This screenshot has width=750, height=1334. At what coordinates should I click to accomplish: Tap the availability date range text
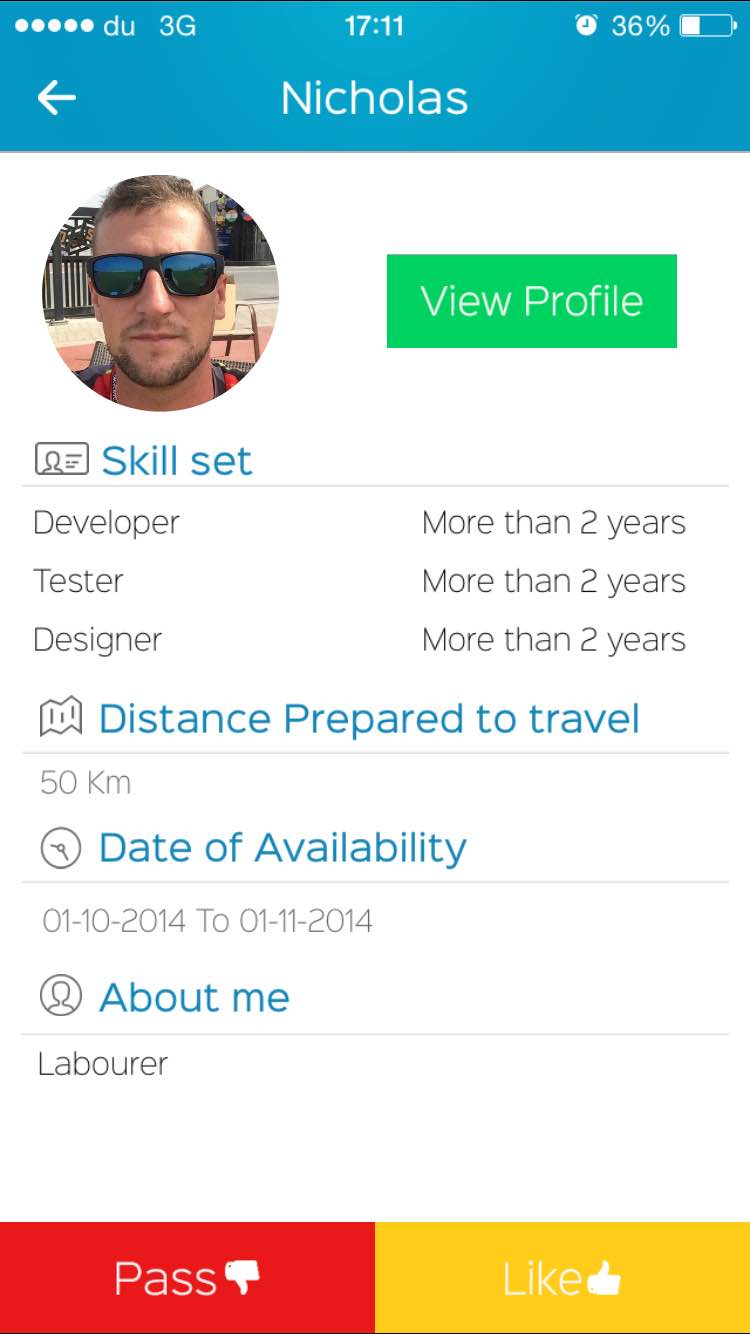[207, 920]
